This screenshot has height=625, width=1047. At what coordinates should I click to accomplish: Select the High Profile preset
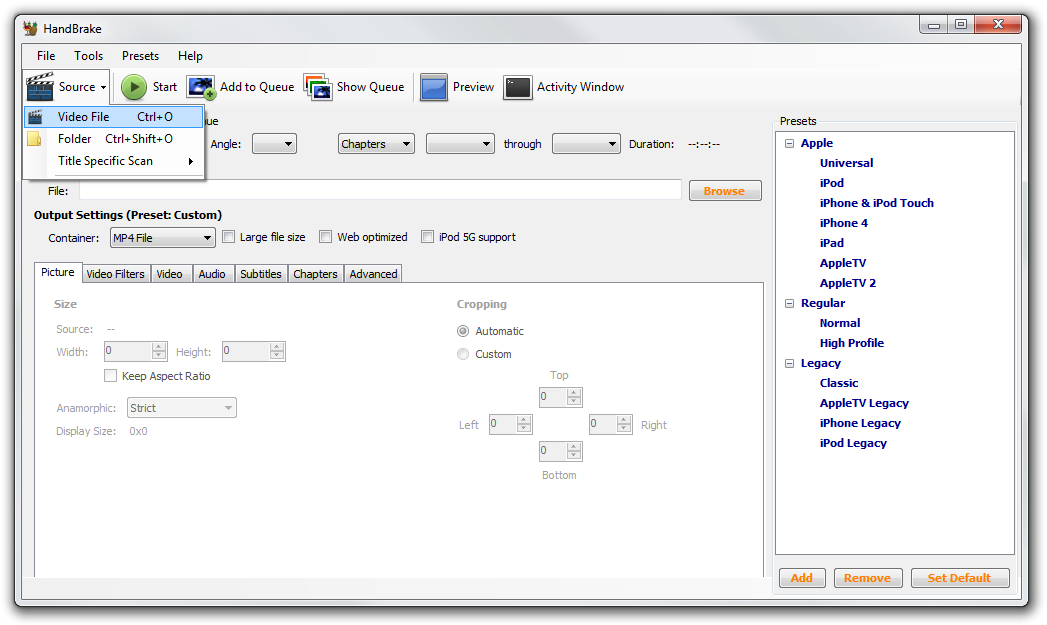(x=851, y=343)
